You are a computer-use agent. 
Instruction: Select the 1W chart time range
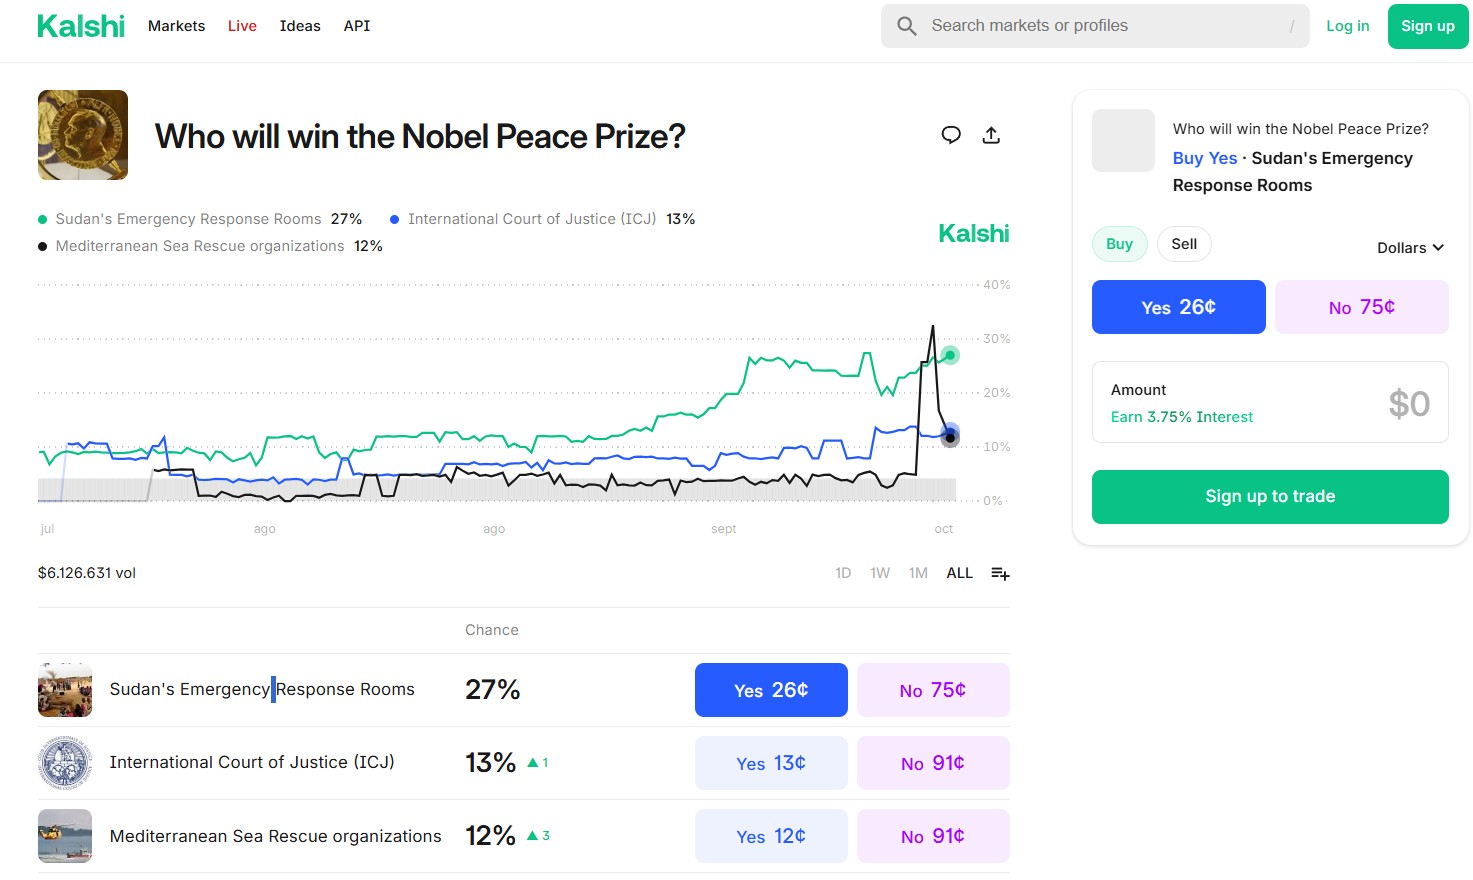click(880, 573)
